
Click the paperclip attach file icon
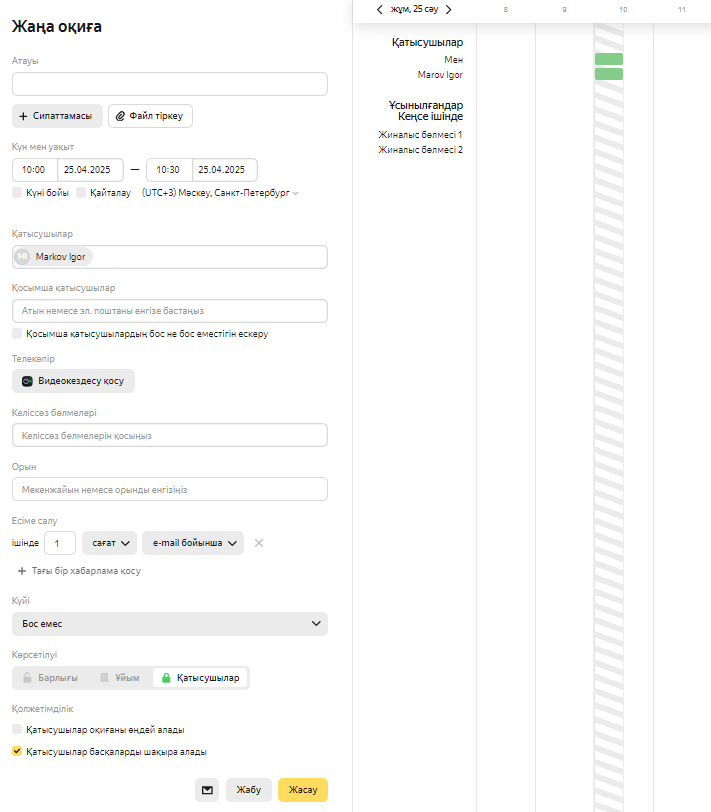tap(120, 116)
